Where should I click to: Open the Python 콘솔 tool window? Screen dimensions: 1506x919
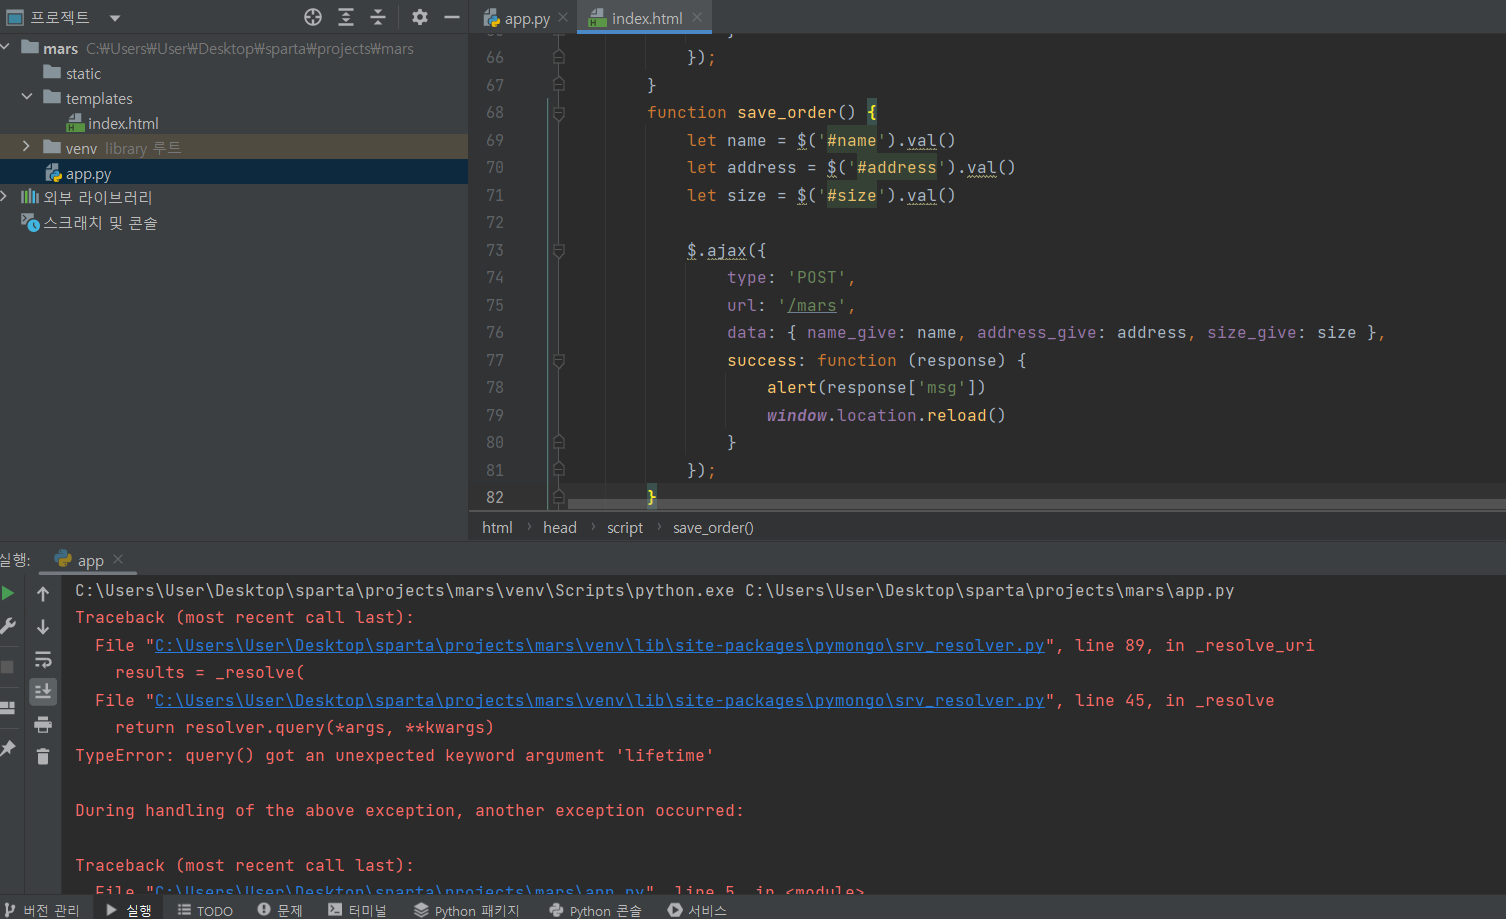[596, 909]
